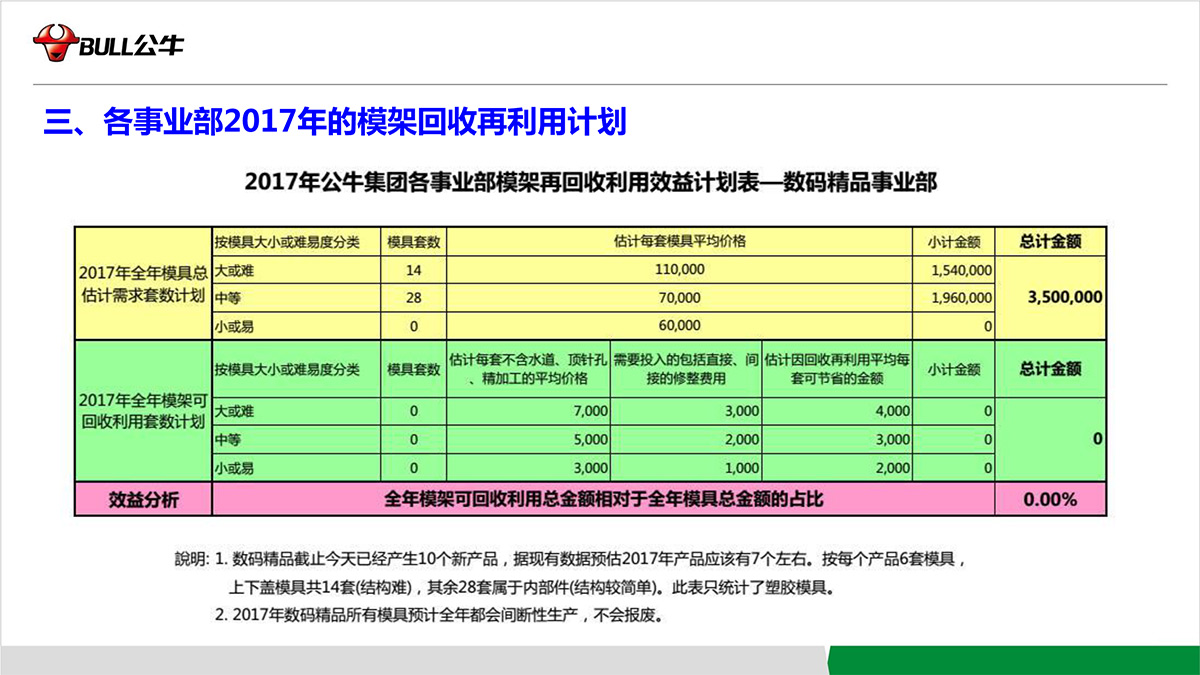Screen dimensions: 1200x675
Task: Click the total amount 3,500,000
Action: pyautogui.click(x=1050, y=298)
